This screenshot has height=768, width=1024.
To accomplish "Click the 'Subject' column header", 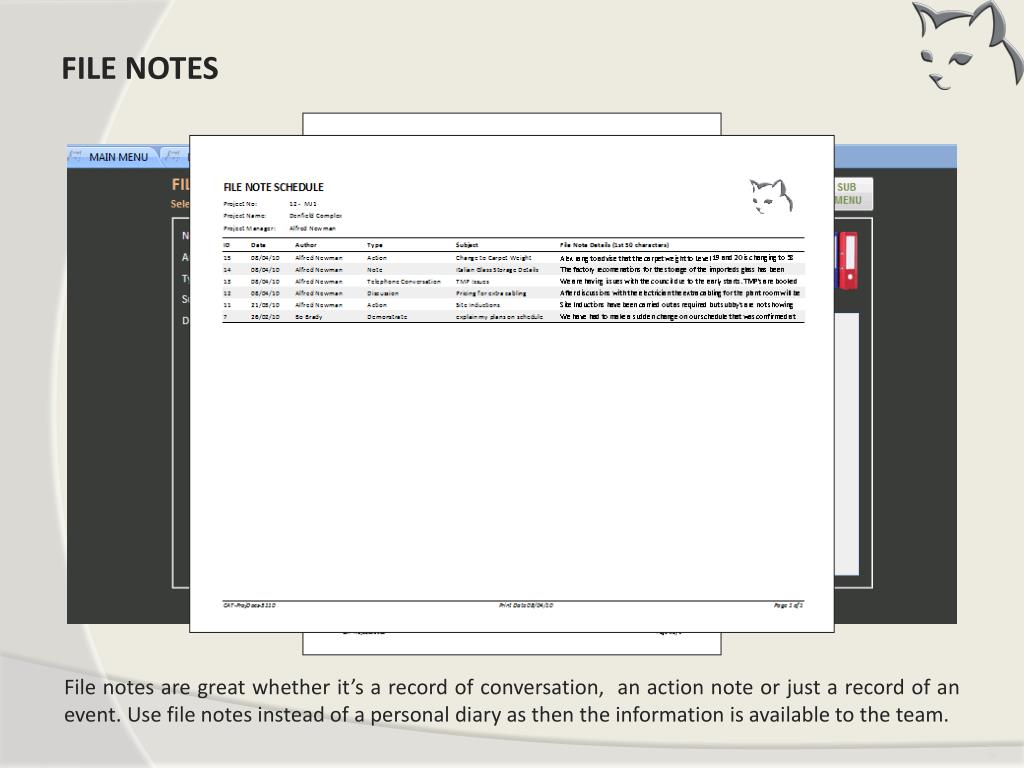I will (467, 245).
